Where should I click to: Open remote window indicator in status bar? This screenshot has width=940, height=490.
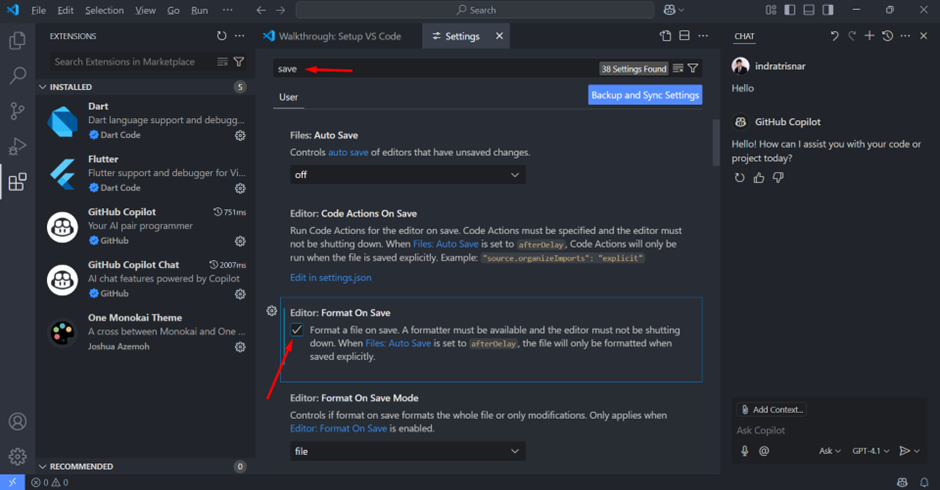click(x=13, y=482)
